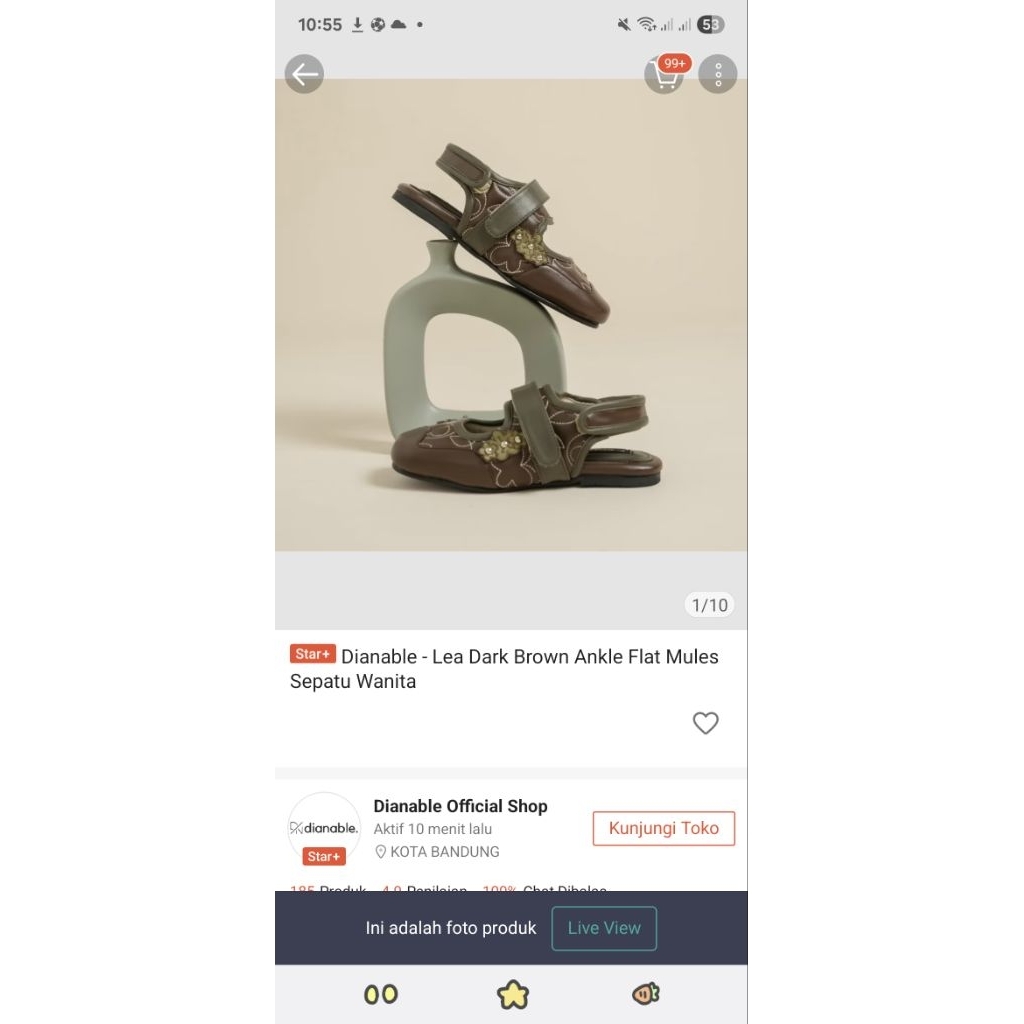Tap the shoe product image
This screenshot has width=1024, height=1024.
pyautogui.click(x=511, y=315)
